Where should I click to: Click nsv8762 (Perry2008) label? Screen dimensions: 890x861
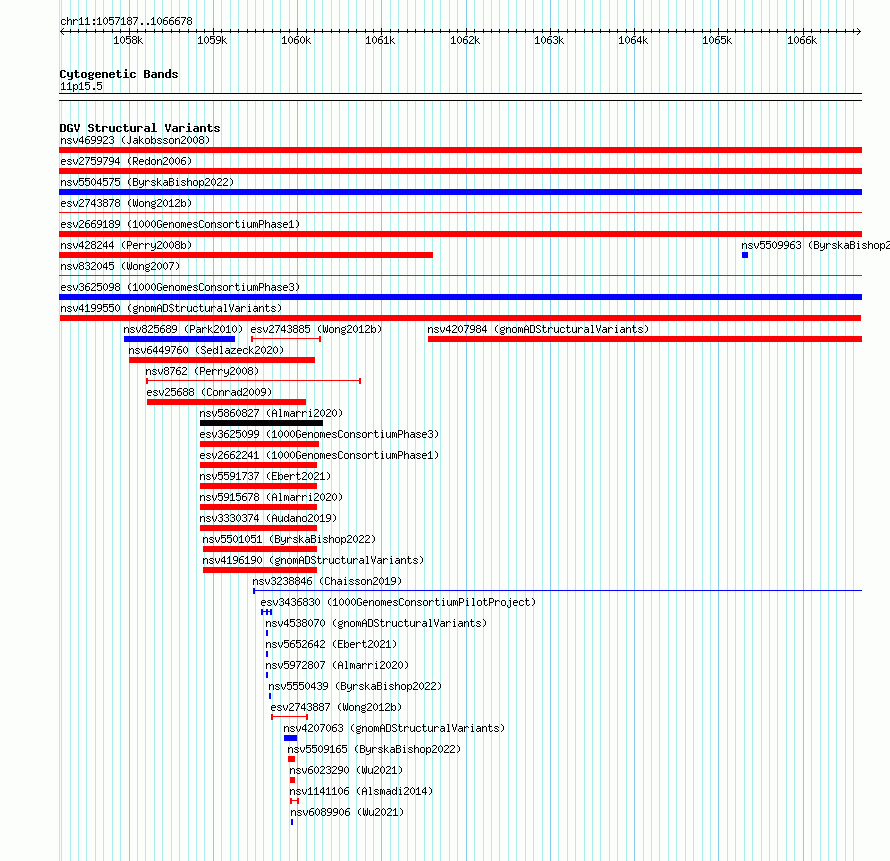coord(202,371)
